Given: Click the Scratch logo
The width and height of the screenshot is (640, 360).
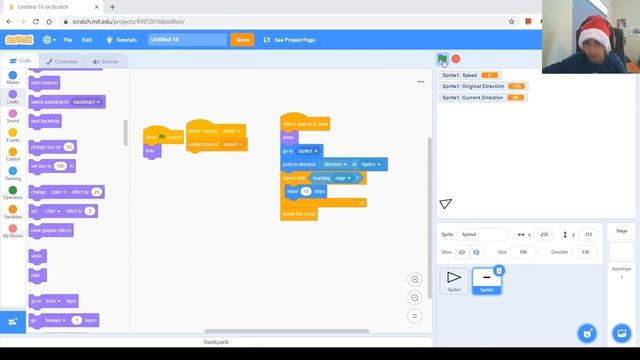Looking at the screenshot, I should pyautogui.click(x=19, y=40).
